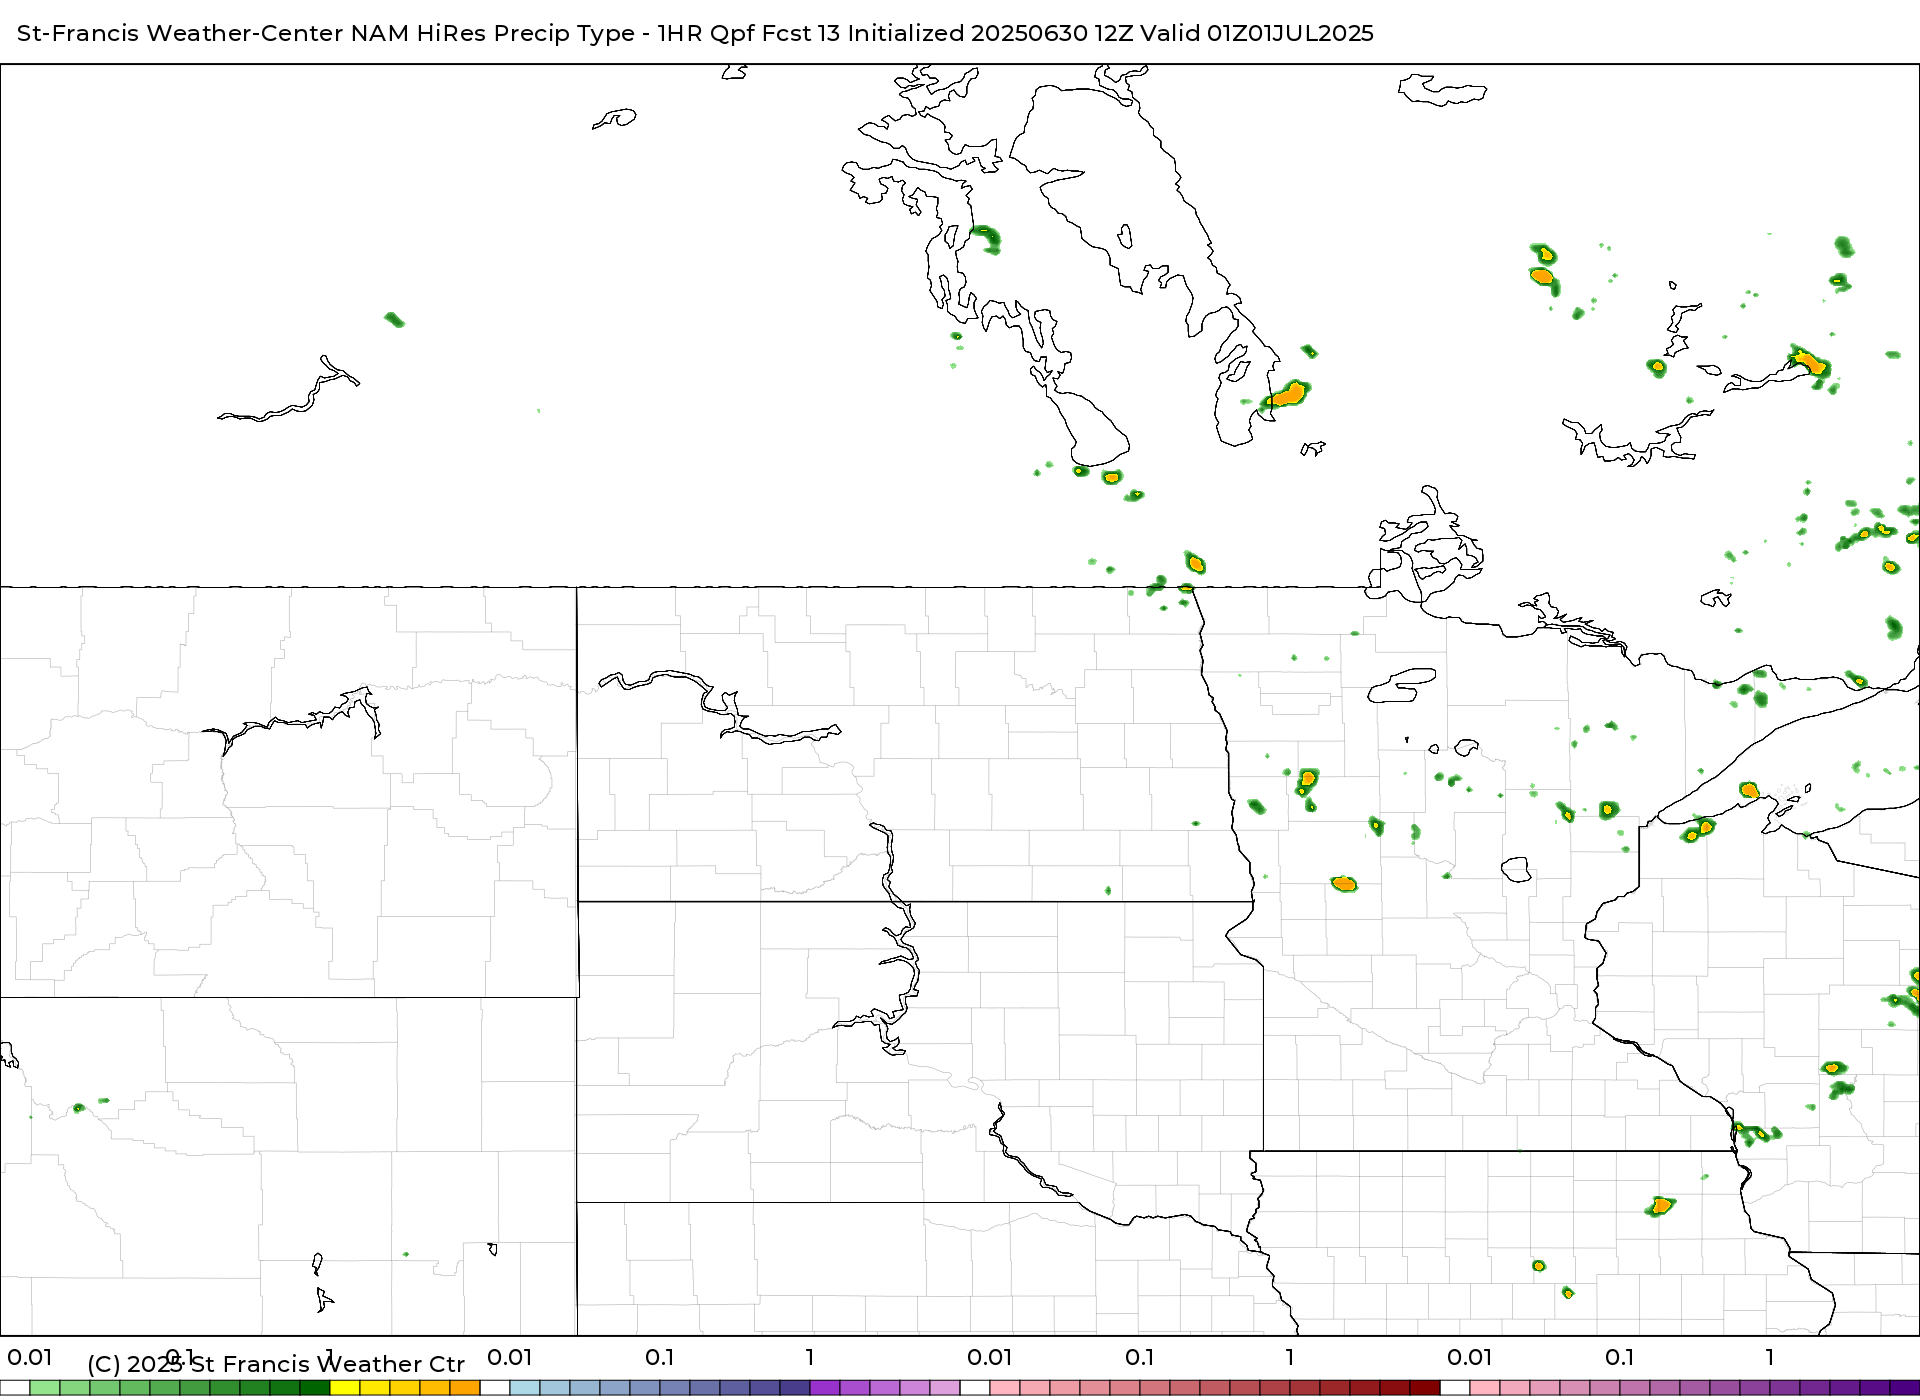This screenshot has height=1400, width=1920.
Task: Click the map title text with forecast valid time
Action: click(x=695, y=33)
